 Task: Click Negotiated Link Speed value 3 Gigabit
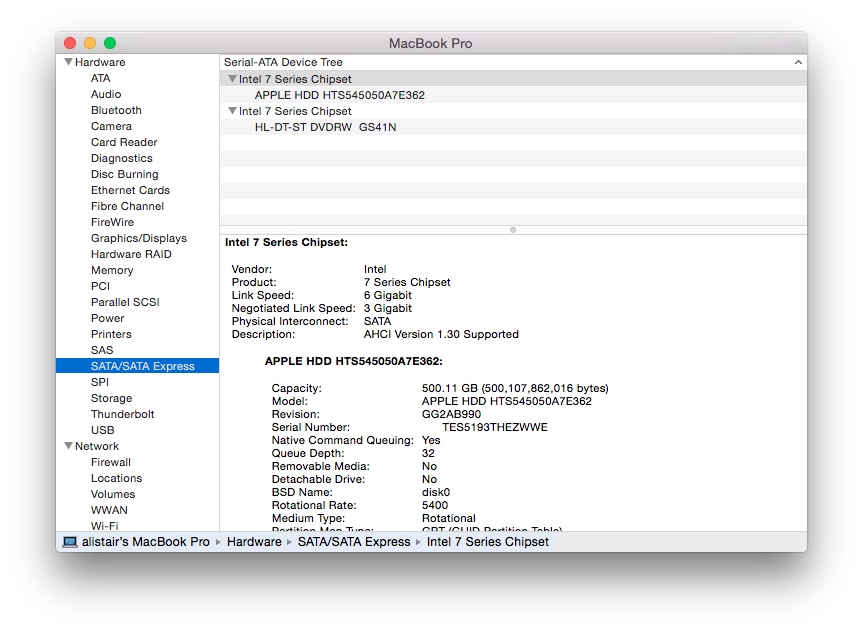click(x=387, y=308)
